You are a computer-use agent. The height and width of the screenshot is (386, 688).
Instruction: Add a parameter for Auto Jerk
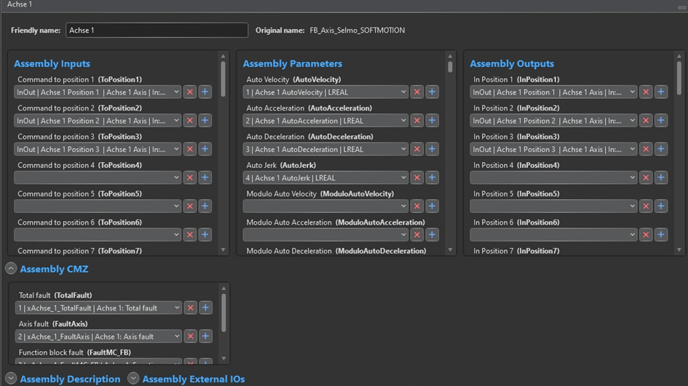432,178
